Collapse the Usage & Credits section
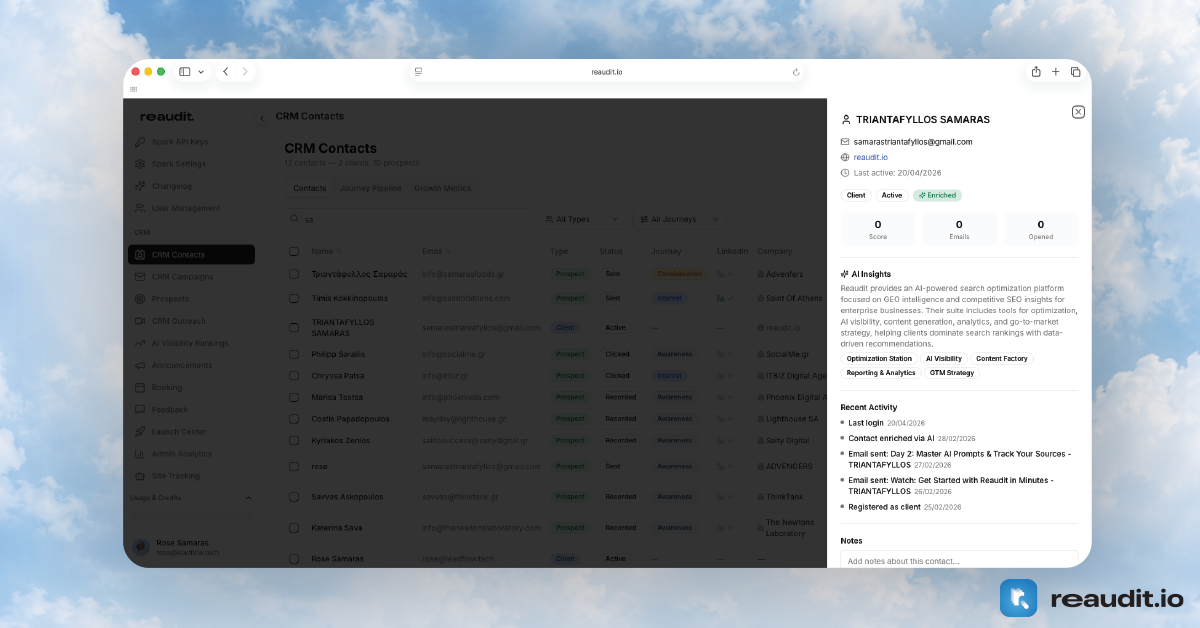 pos(249,498)
